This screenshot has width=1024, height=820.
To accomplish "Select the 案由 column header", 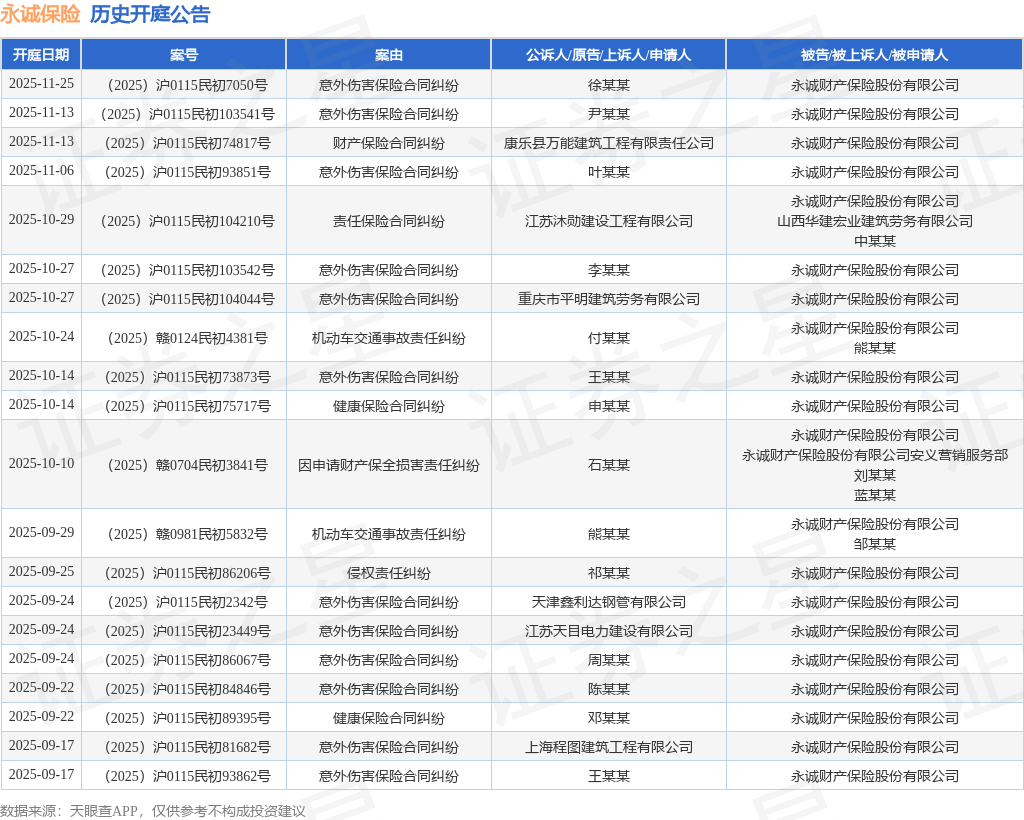I will (389, 55).
